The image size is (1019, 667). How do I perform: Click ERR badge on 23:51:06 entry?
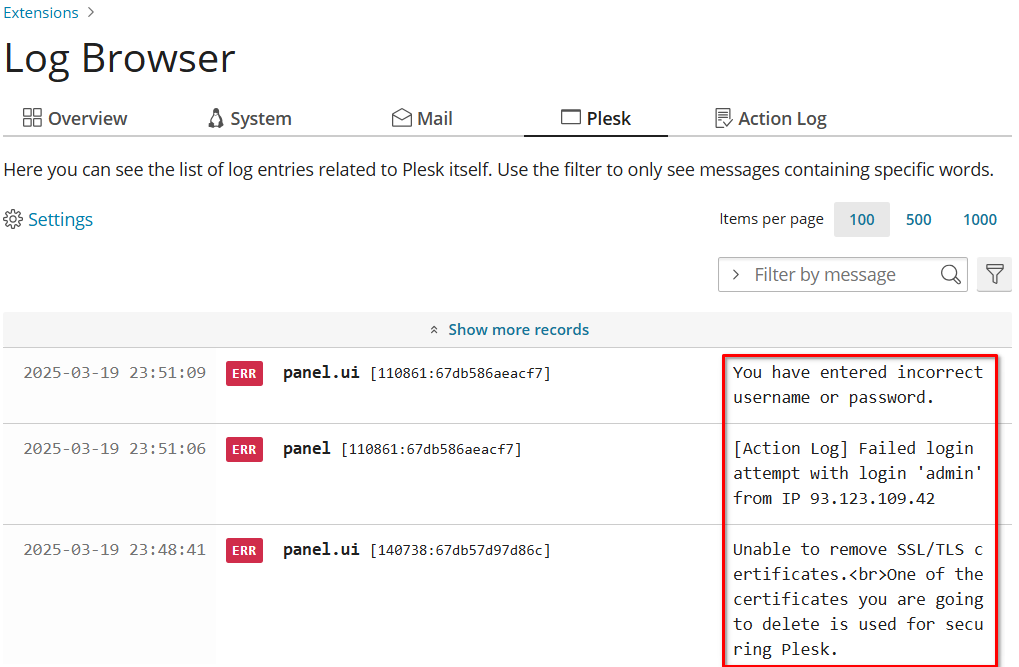point(244,450)
